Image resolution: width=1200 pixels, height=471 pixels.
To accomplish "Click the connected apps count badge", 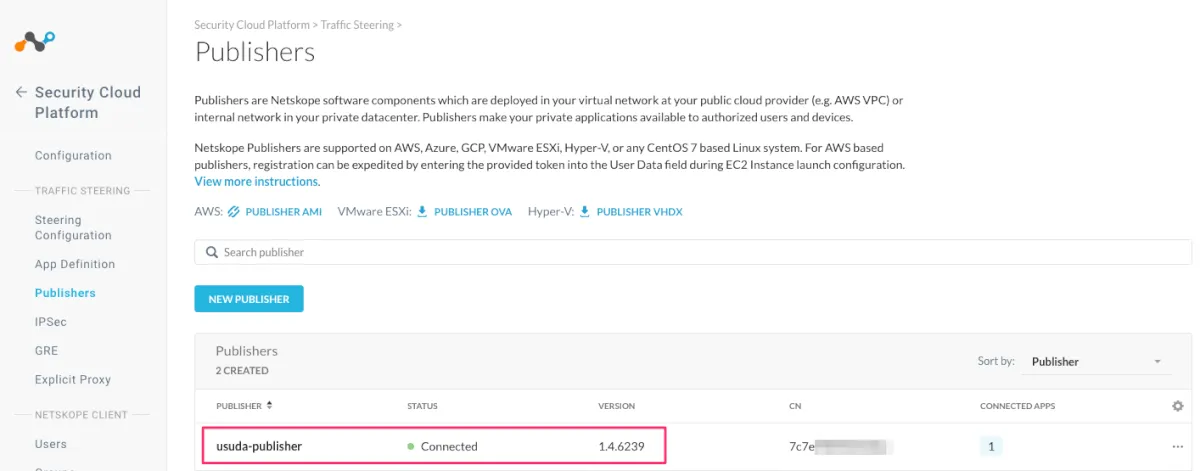I will coord(991,446).
